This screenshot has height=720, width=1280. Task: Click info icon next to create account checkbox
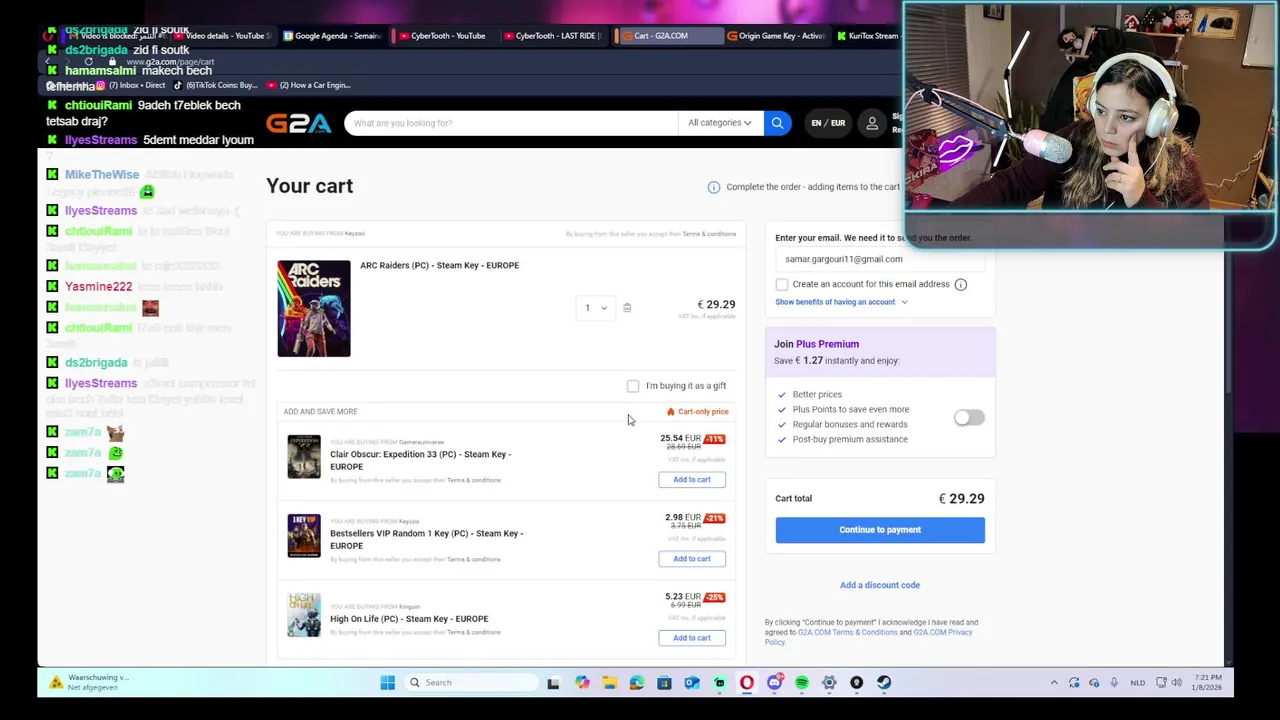(x=960, y=284)
